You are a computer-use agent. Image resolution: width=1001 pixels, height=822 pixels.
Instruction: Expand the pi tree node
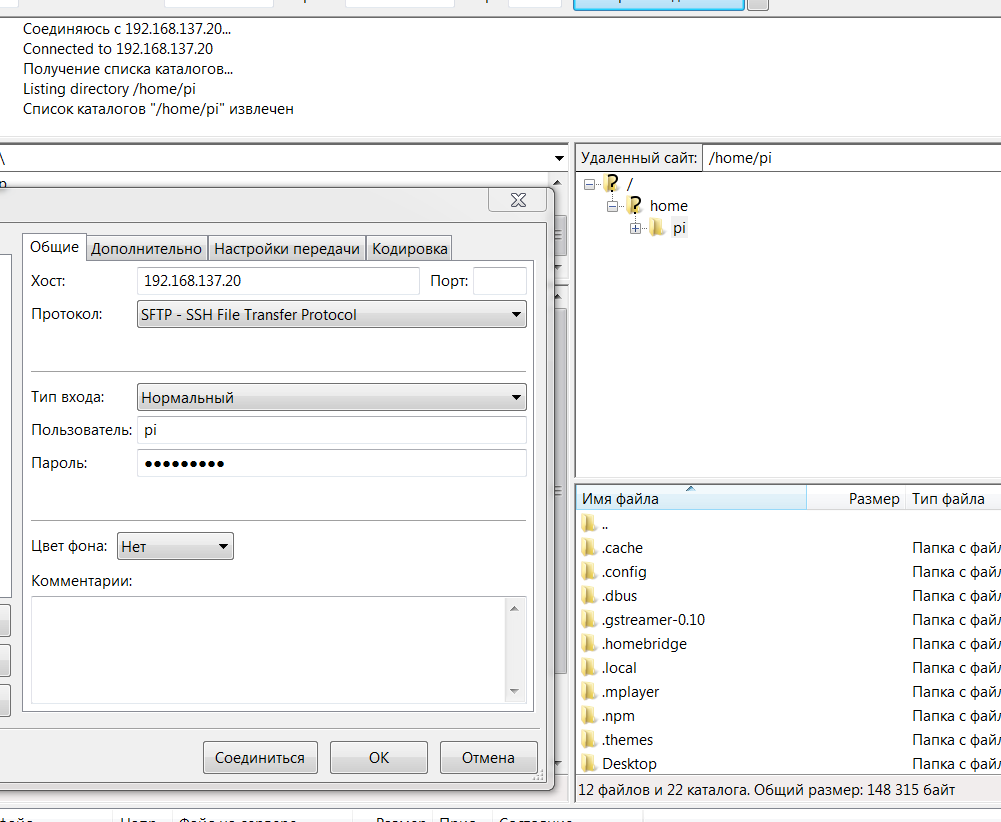tap(635, 228)
